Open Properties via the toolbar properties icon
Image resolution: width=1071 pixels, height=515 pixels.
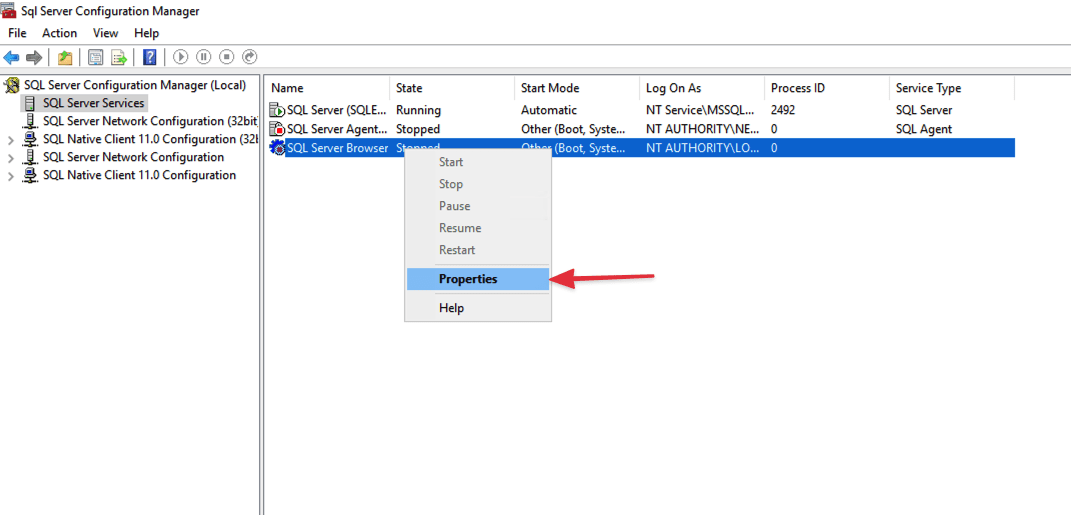point(96,58)
